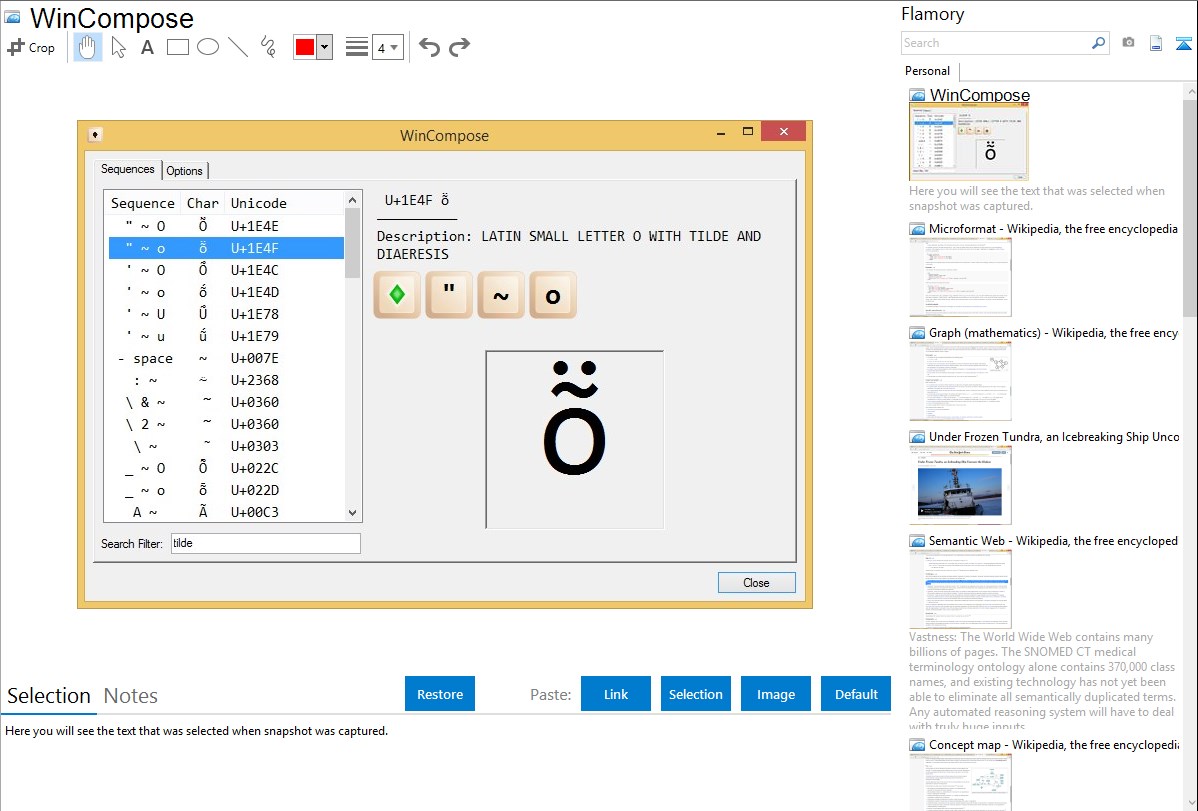
Task: Click the sequence list scroll-up arrow
Action: tap(352, 200)
